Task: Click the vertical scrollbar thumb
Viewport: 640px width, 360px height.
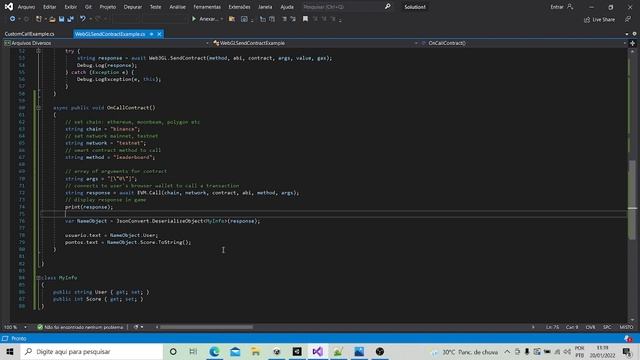Action: [x=632, y=200]
